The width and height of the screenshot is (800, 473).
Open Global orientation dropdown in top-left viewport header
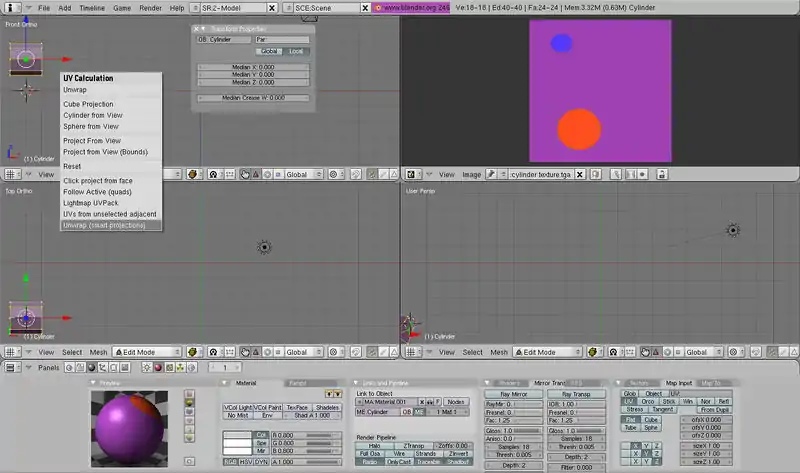point(300,173)
